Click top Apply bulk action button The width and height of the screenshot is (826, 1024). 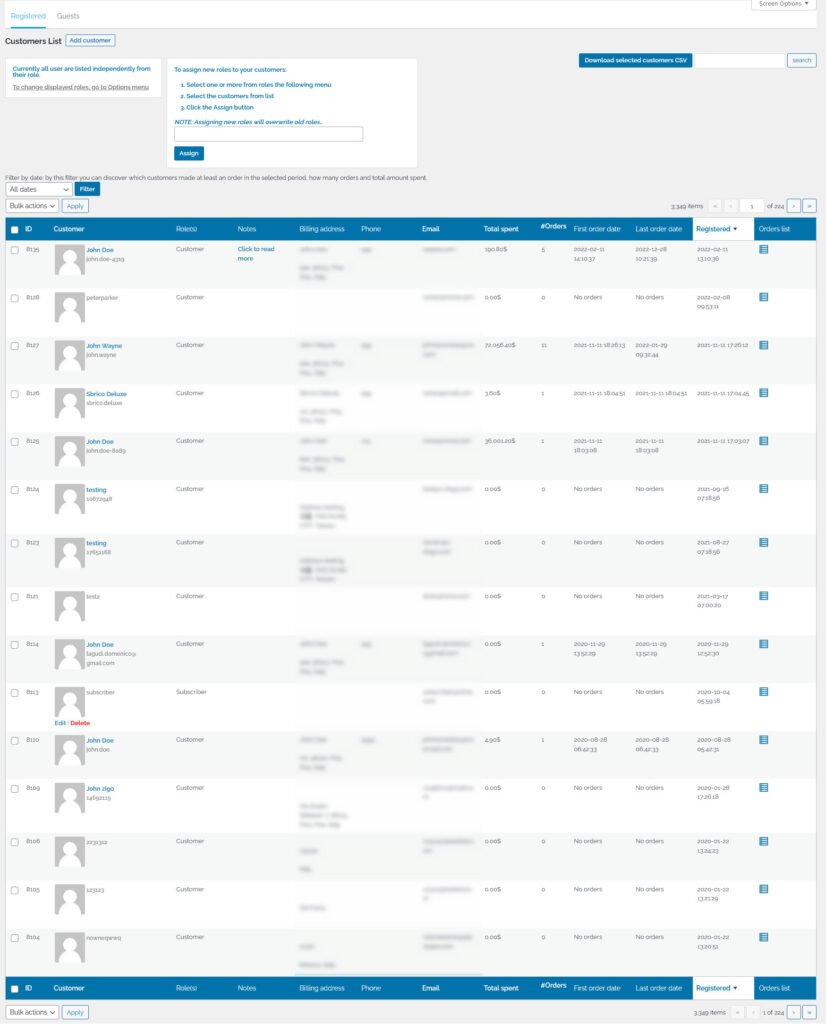pyautogui.click(x=75, y=206)
